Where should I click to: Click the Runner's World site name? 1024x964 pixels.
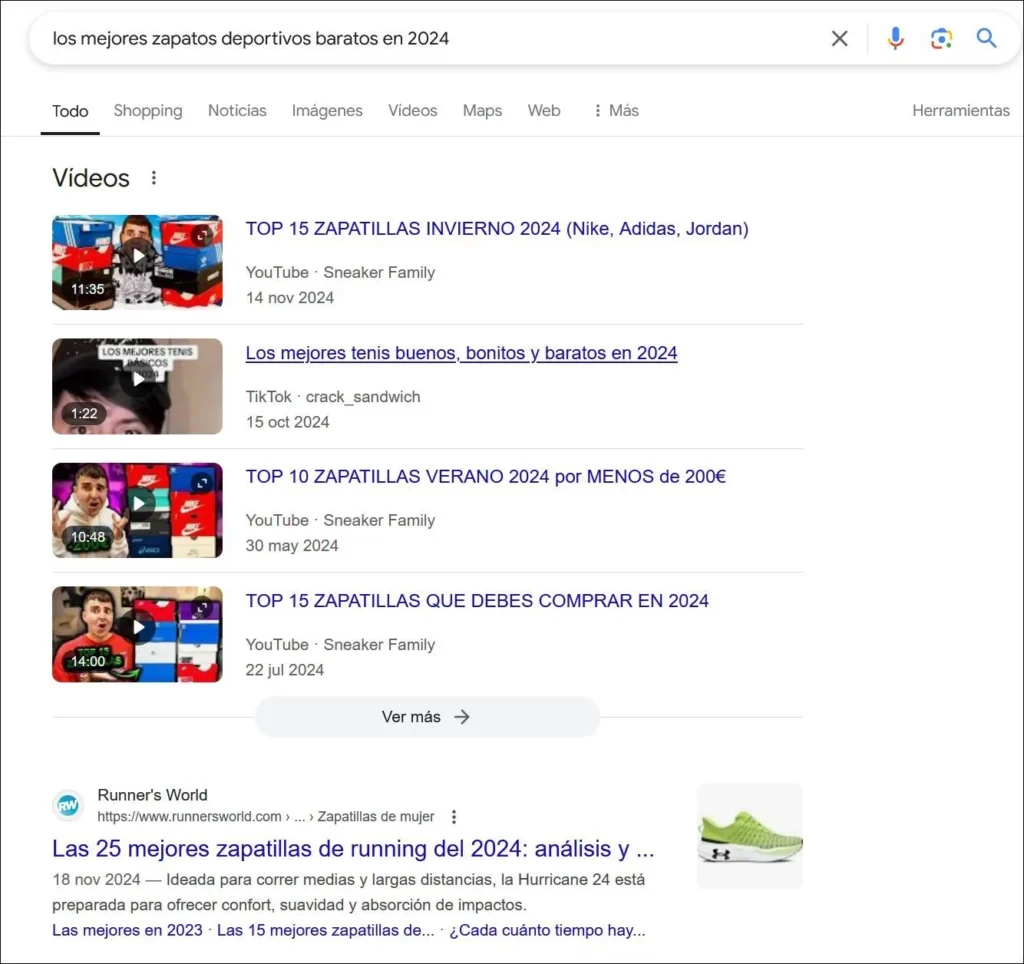click(x=152, y=795)
